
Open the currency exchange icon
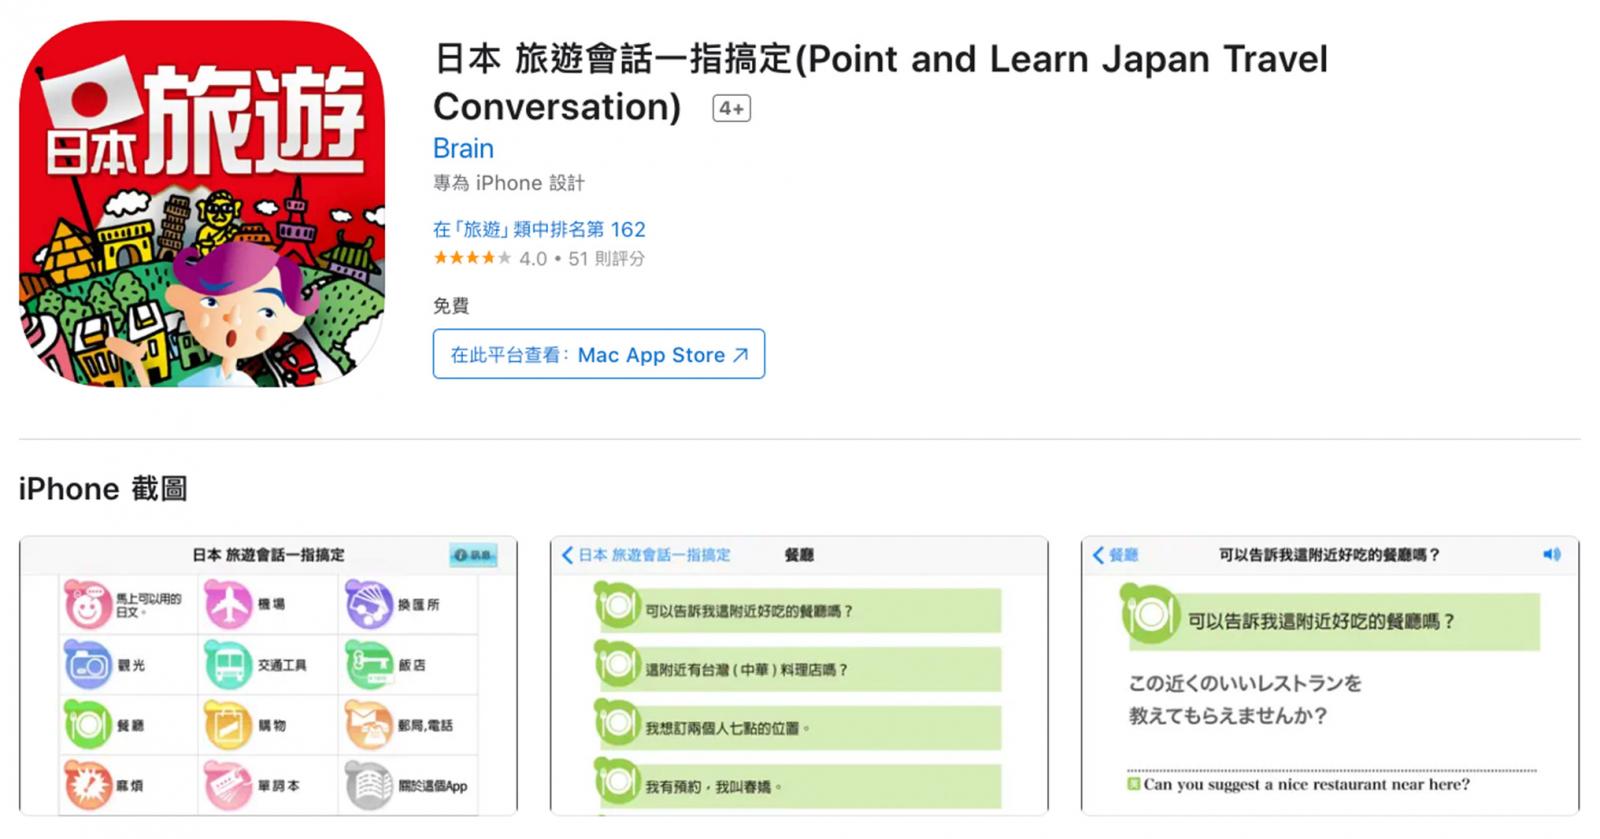(x=370, y=604)
